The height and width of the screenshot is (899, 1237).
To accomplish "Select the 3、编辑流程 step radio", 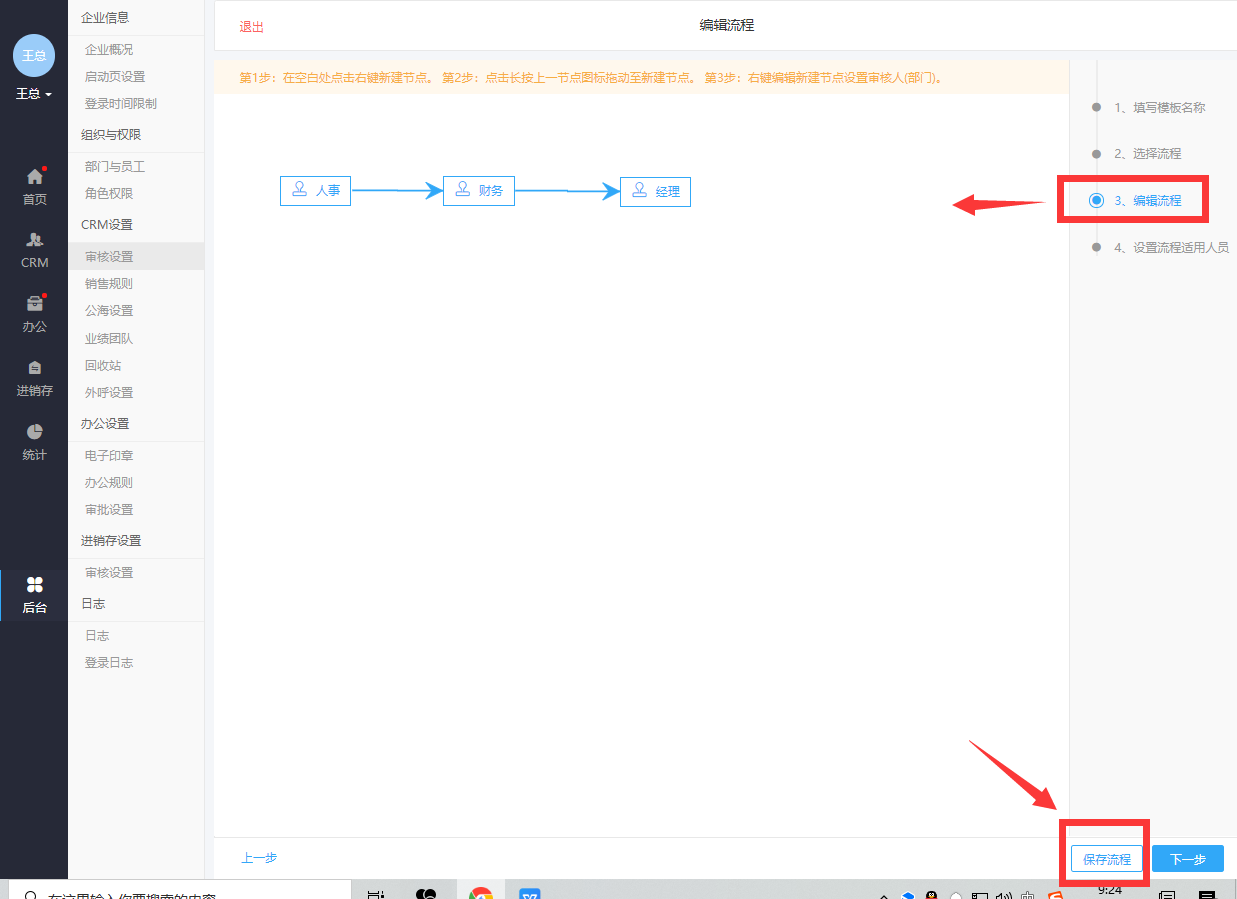I will (1097, 200).
